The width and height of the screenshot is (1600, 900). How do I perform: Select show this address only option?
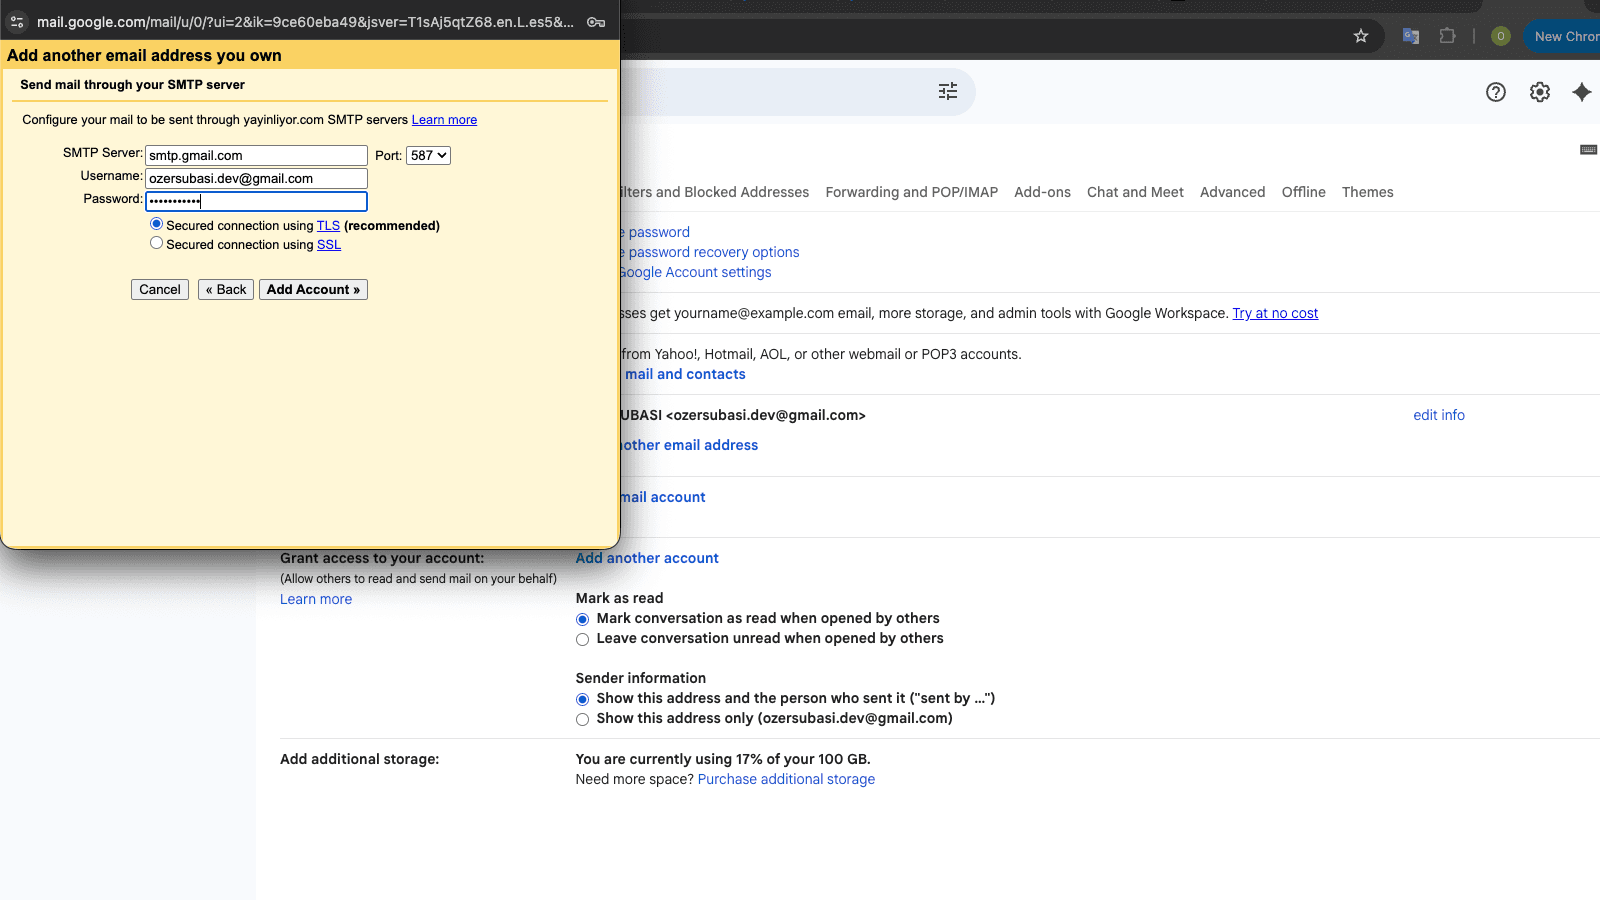point(582,719)
